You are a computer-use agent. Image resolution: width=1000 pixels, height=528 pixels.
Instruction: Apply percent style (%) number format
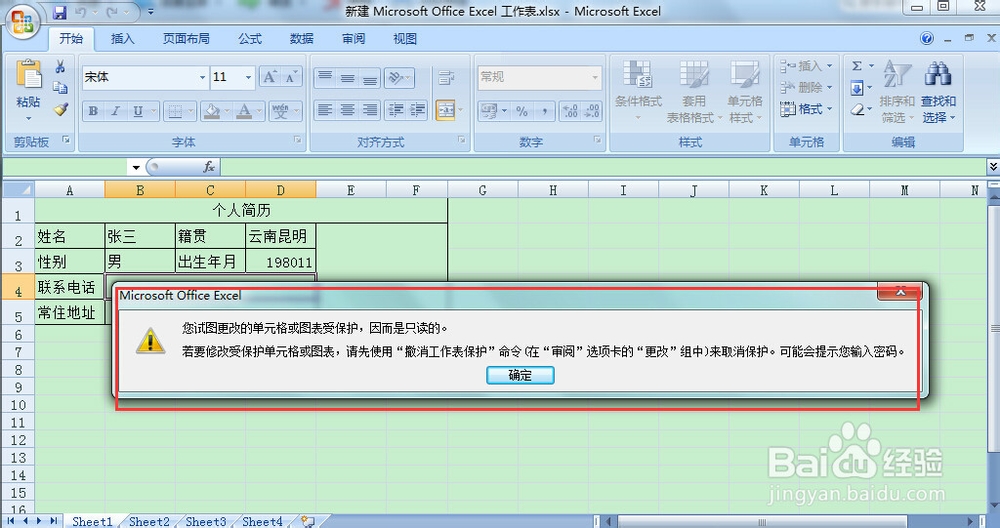pyautogui.click(x=522, y=111)
